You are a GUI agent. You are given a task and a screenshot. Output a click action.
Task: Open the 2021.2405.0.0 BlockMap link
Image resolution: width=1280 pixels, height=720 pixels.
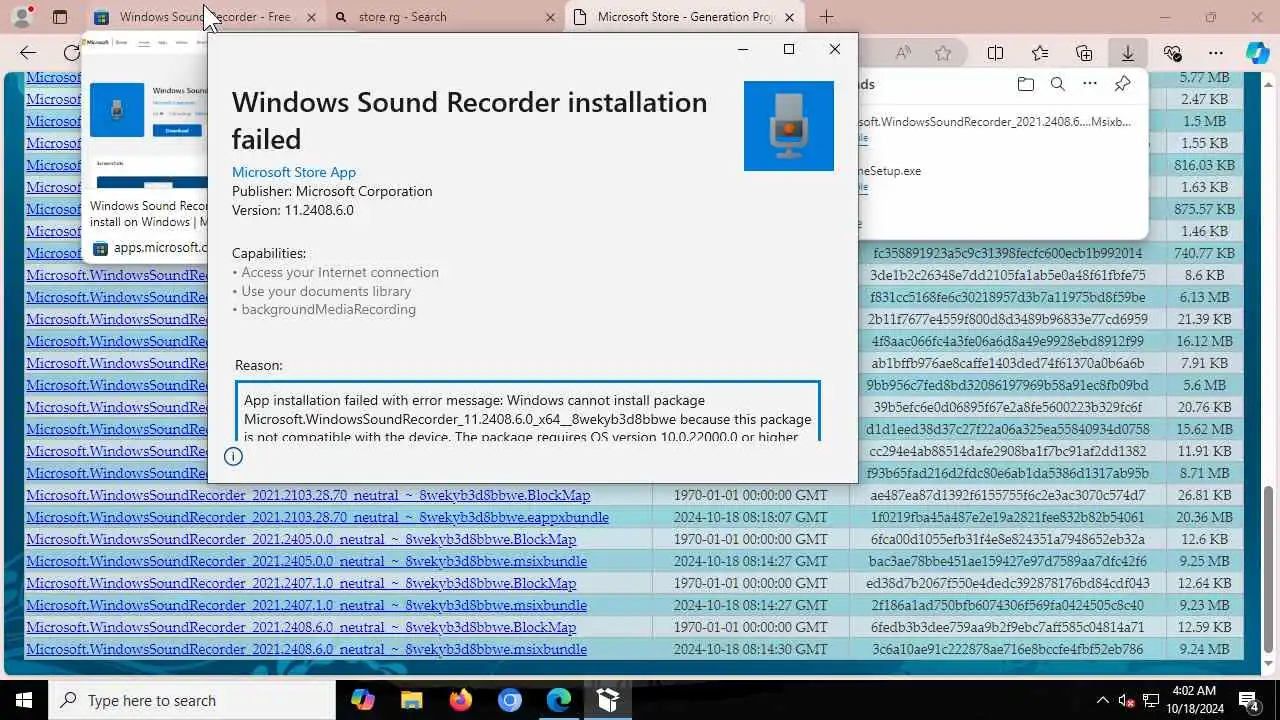coord(301,539)
